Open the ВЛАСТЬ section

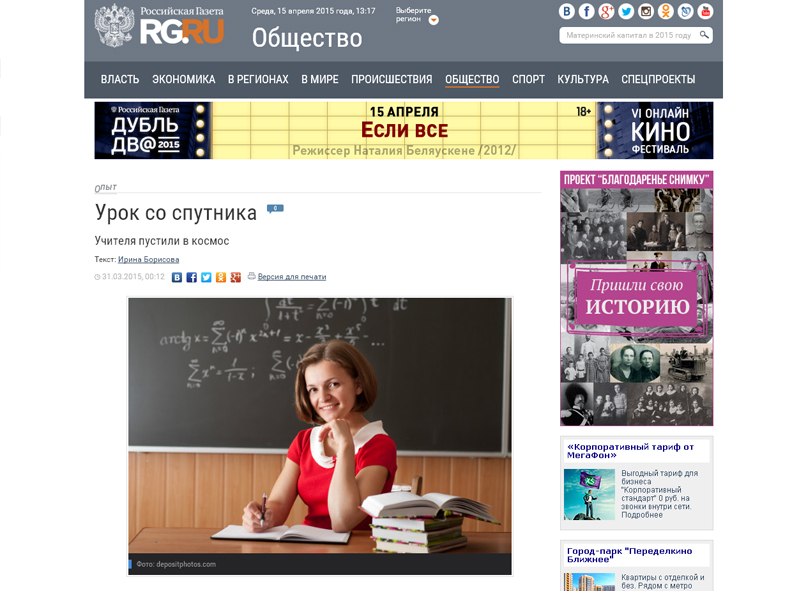tap(120, 80)
